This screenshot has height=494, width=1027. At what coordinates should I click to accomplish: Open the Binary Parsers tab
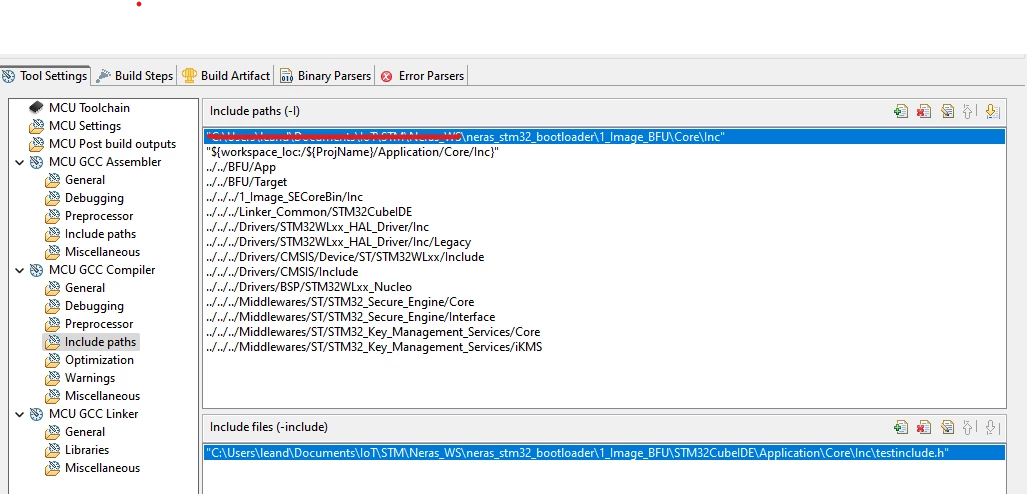(325, 76)
